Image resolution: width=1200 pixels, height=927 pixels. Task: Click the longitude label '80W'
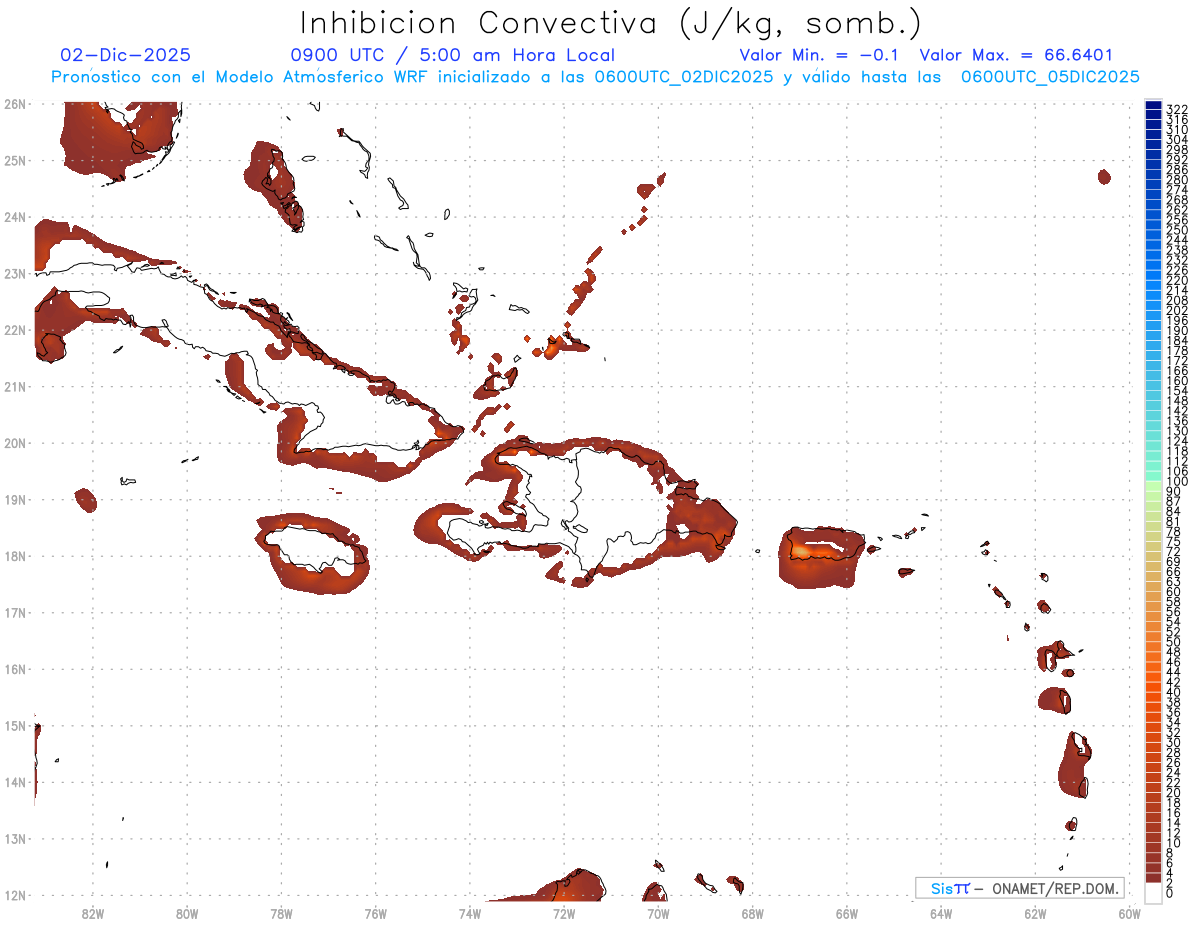pos(187,913)
